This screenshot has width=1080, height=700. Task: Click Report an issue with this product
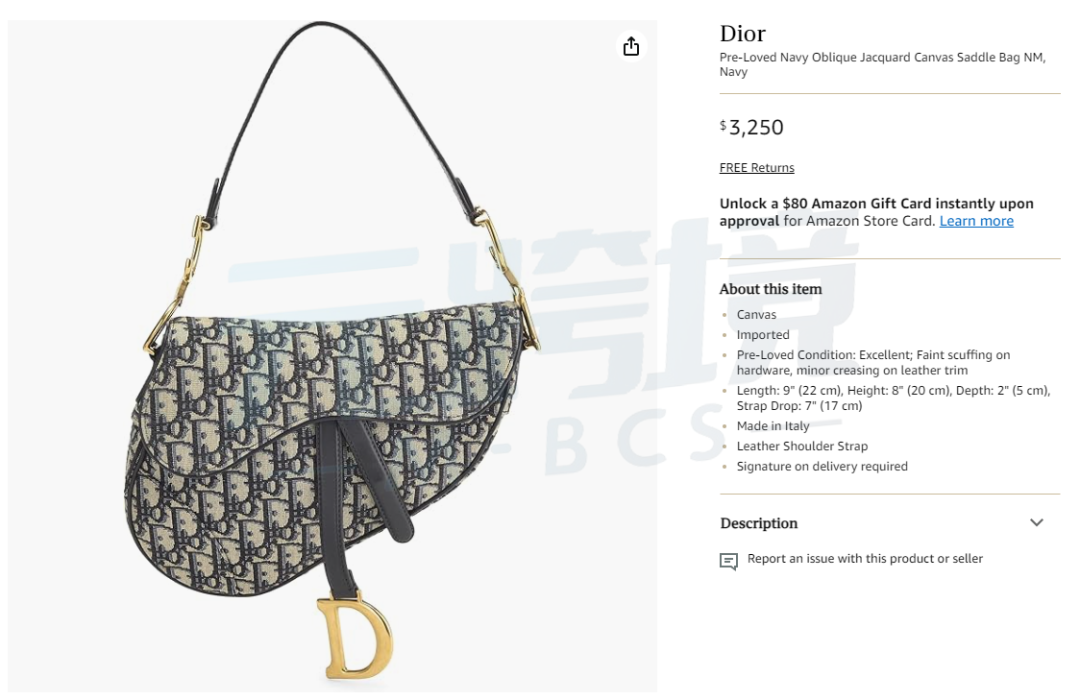[864, 559]
